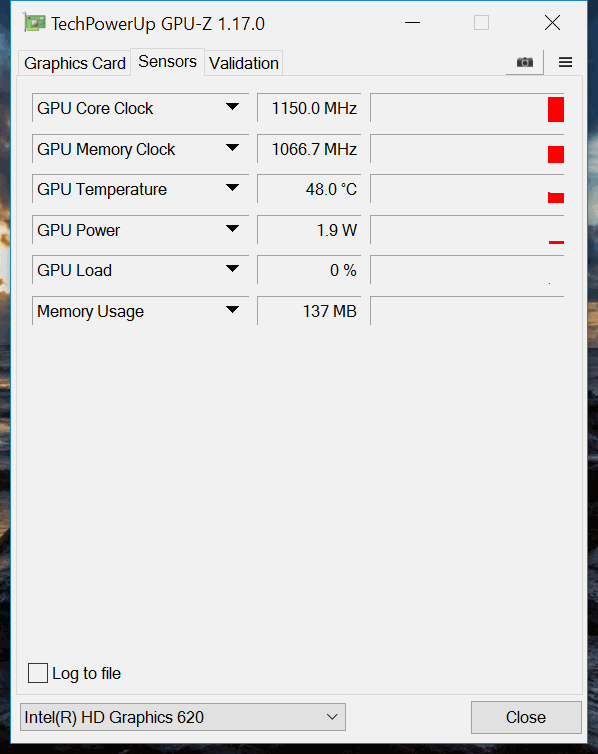Viewport: 598px width, 754px height.
Task: Click the GPU Temperature history graph
Action: tap(467, 189)
